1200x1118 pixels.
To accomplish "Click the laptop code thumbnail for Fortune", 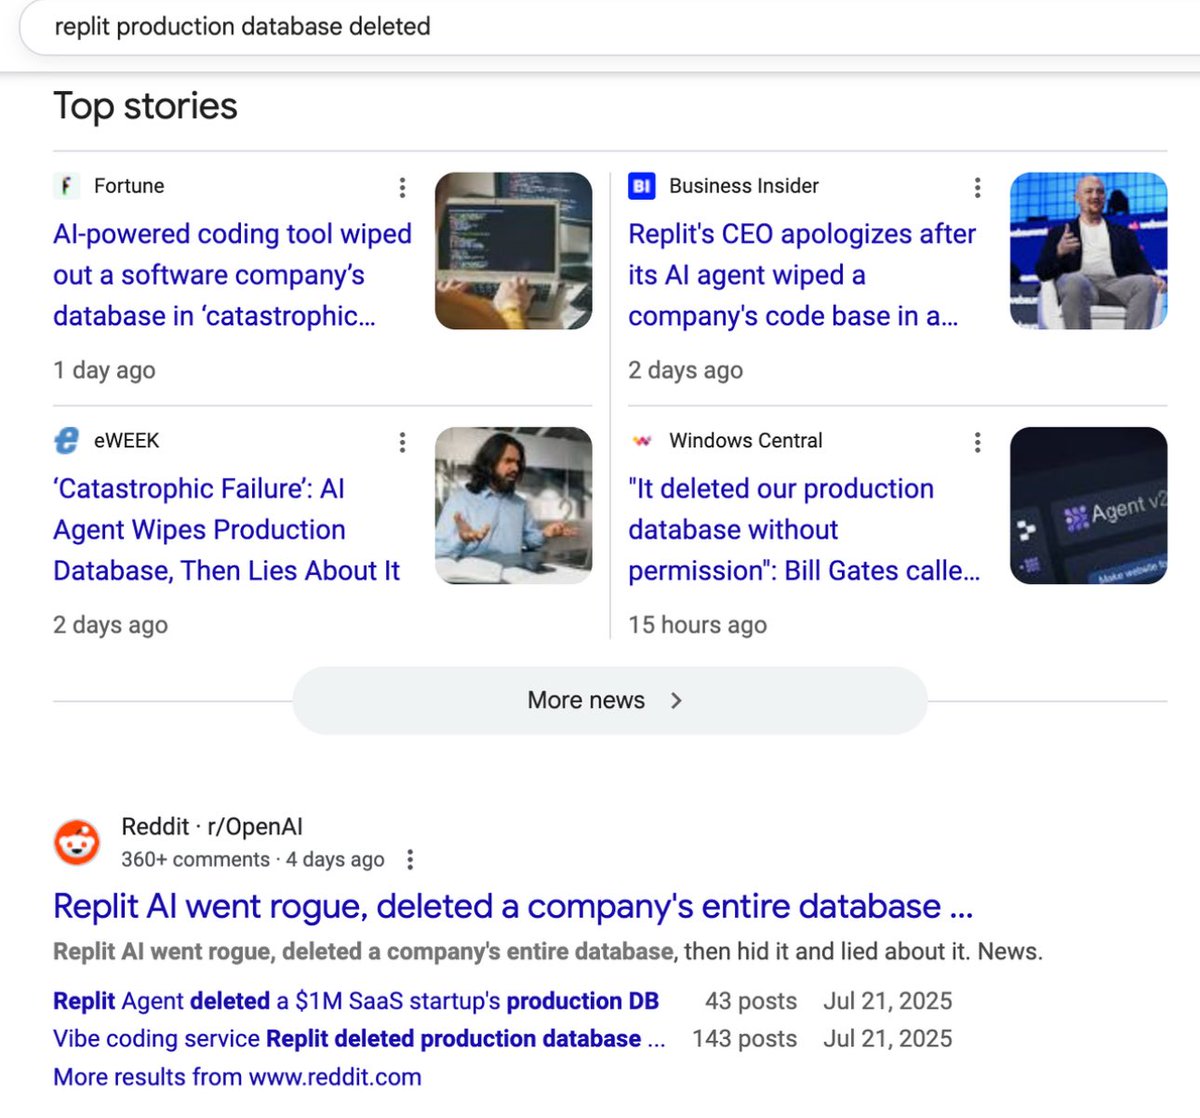I will click(513, 251).
